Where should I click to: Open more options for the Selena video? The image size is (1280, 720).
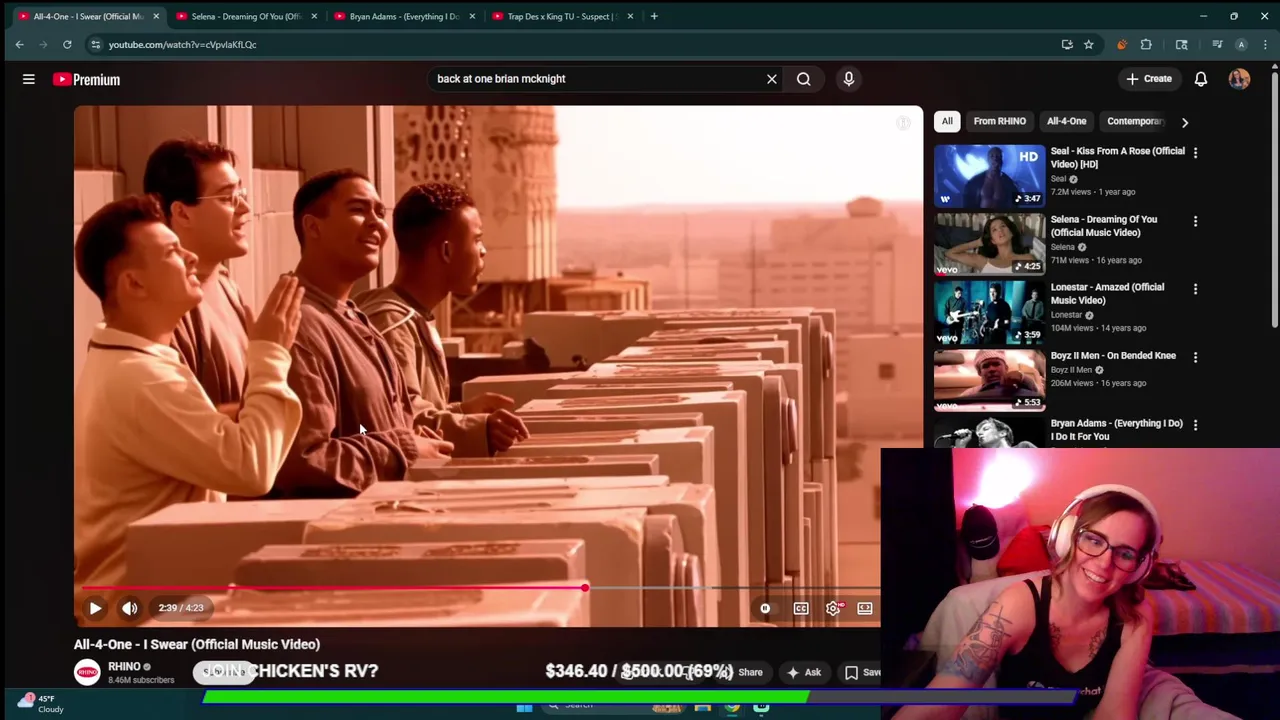[x=1195, y=221]
